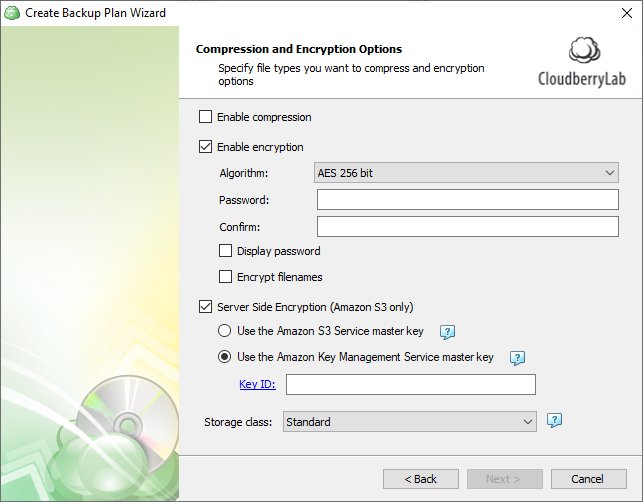Disable Server Side Encryption checkbox

(x=205, y=307)
